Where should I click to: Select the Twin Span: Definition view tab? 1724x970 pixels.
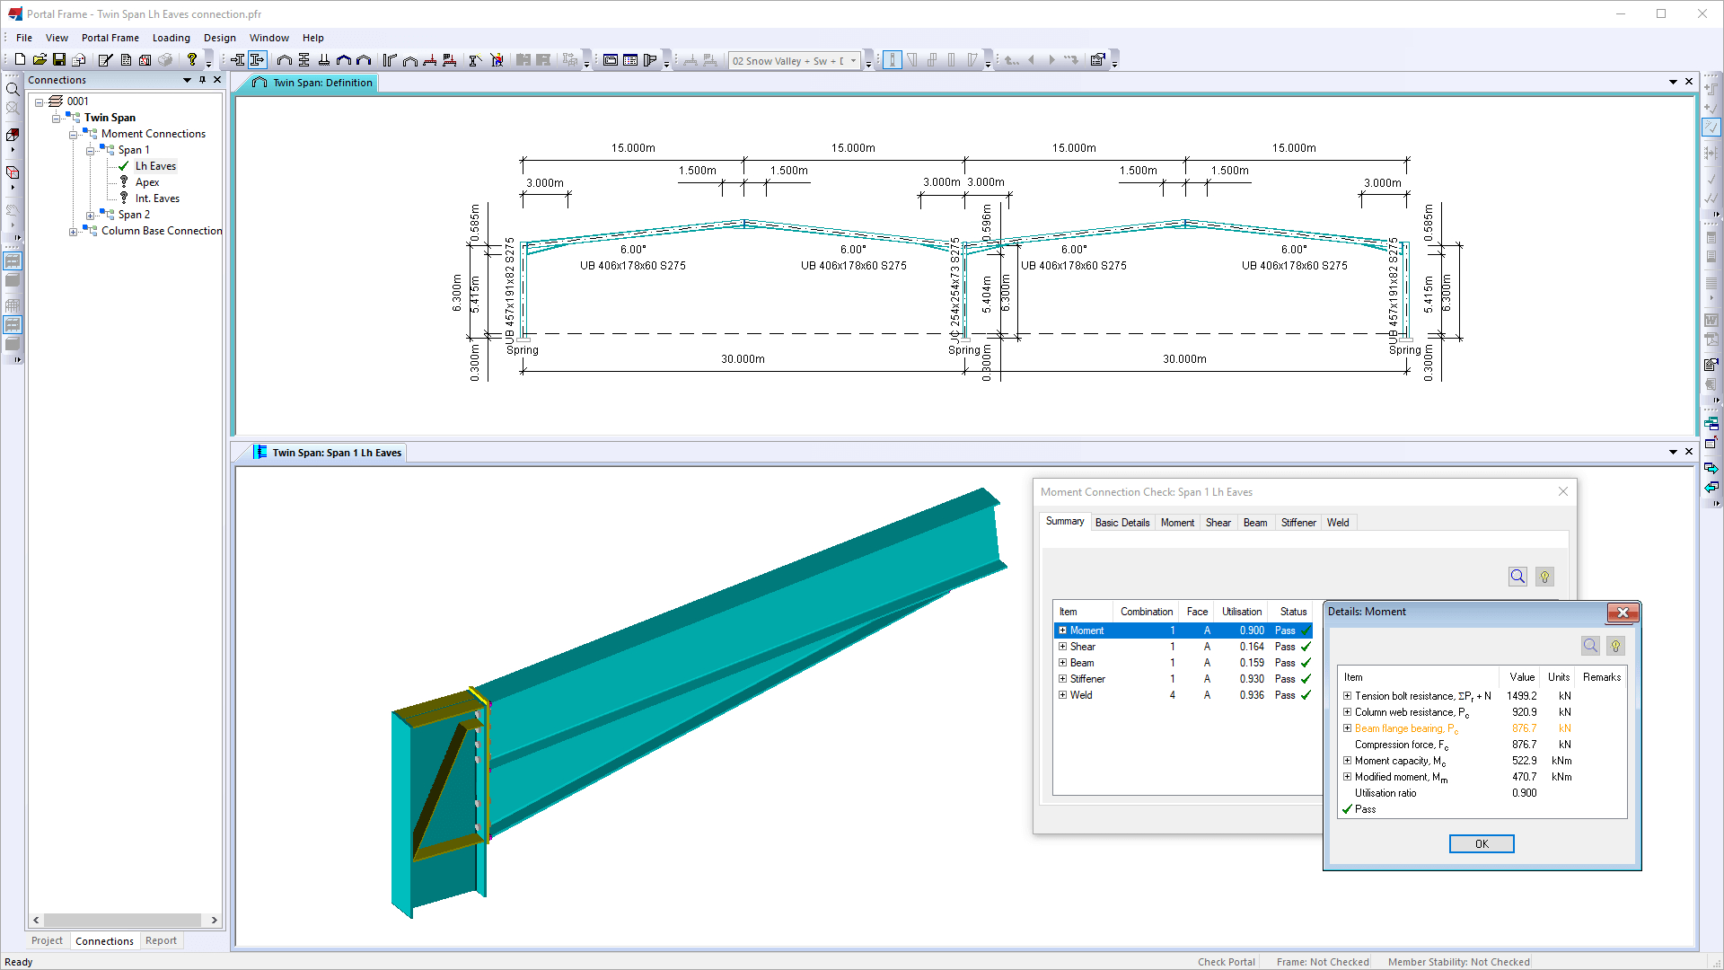313,83
